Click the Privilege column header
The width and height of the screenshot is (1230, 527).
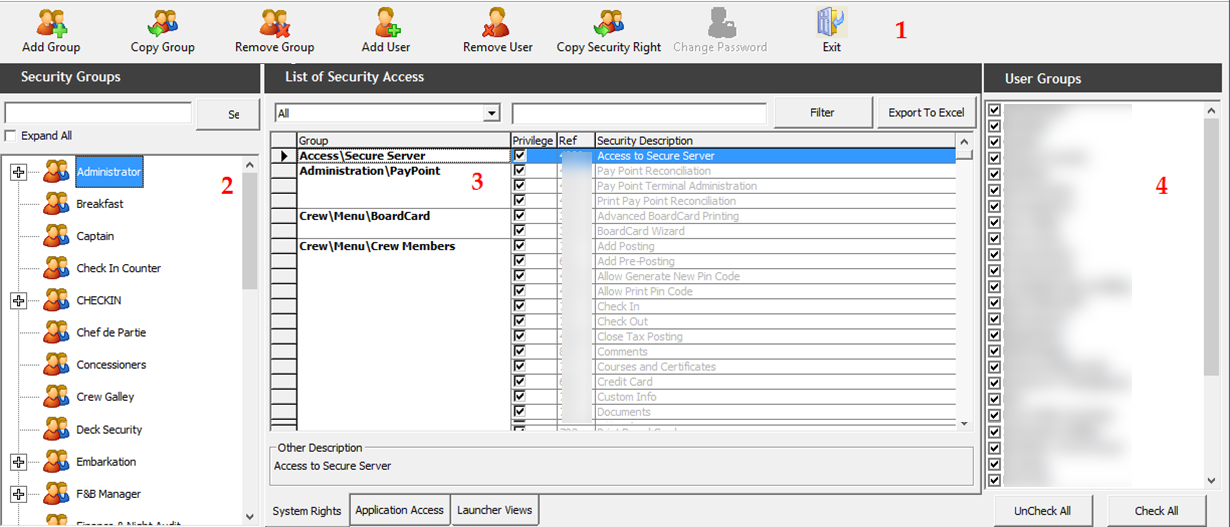coord(533,141)
